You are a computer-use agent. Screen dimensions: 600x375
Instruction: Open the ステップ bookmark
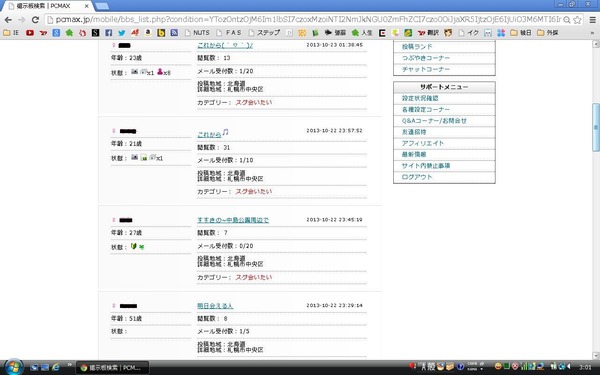(x=264, y=33)
